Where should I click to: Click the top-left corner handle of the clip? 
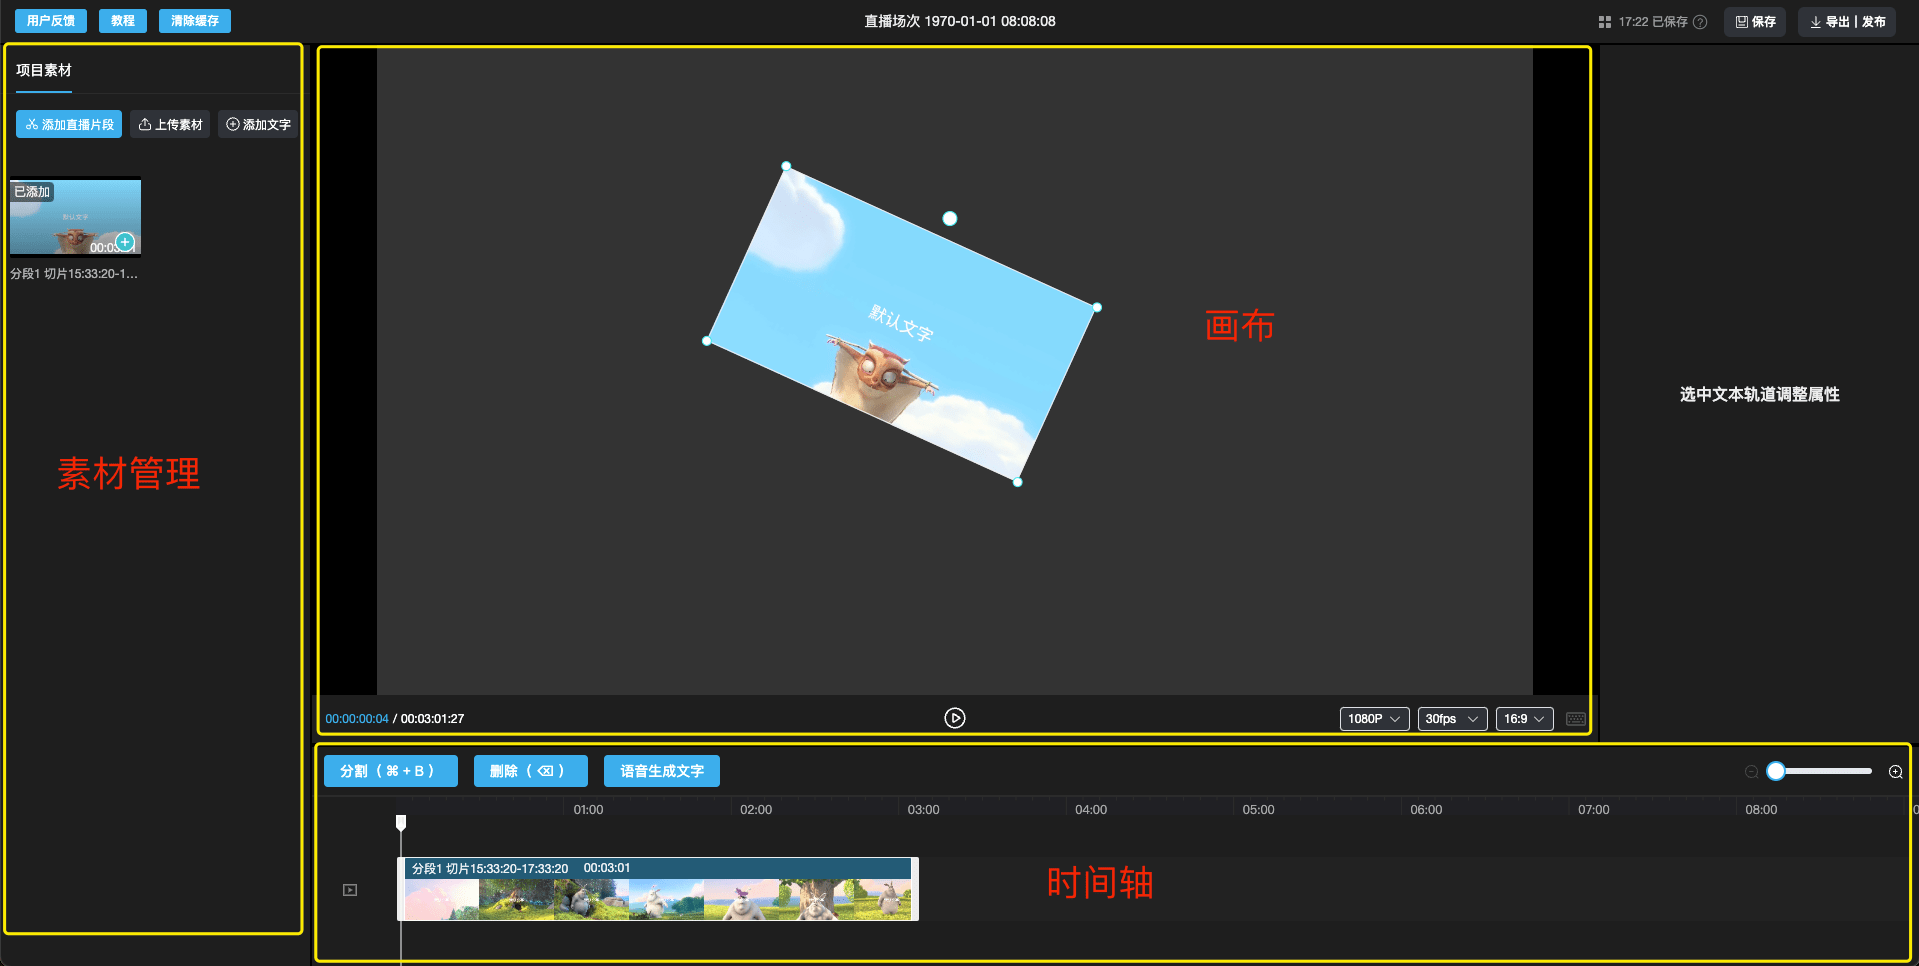[x=786, y=166]
